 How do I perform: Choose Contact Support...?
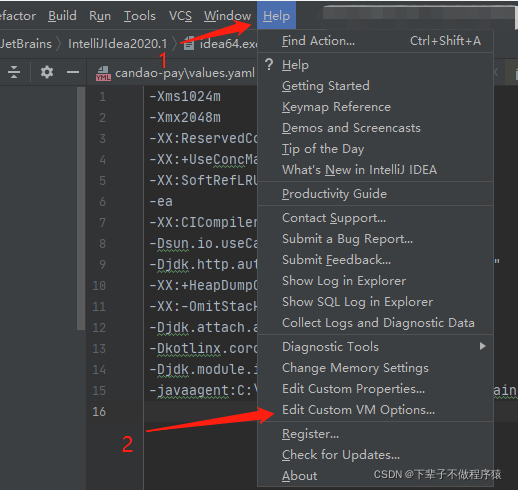click(375, 218)
